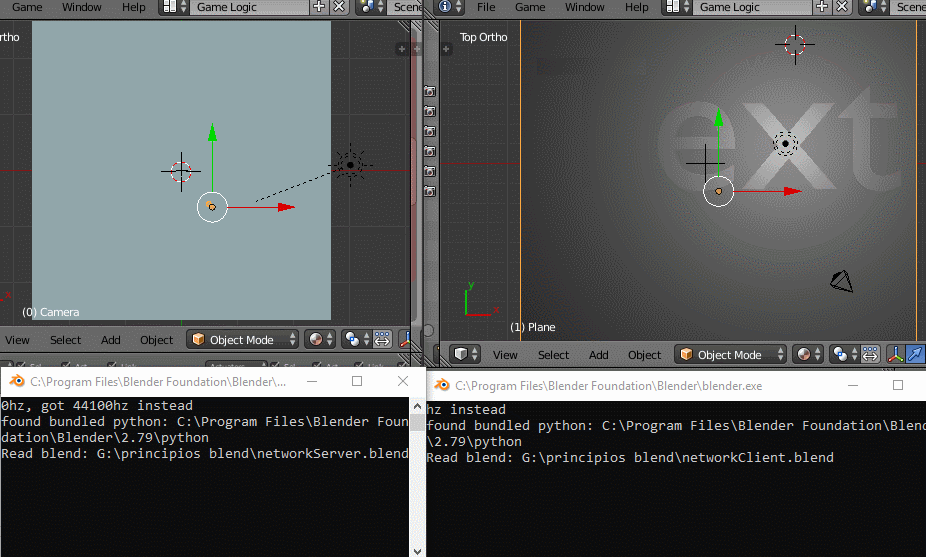926x557 pixels.
Task: Click up arrow of left console scrollbar
Action: 418,406
